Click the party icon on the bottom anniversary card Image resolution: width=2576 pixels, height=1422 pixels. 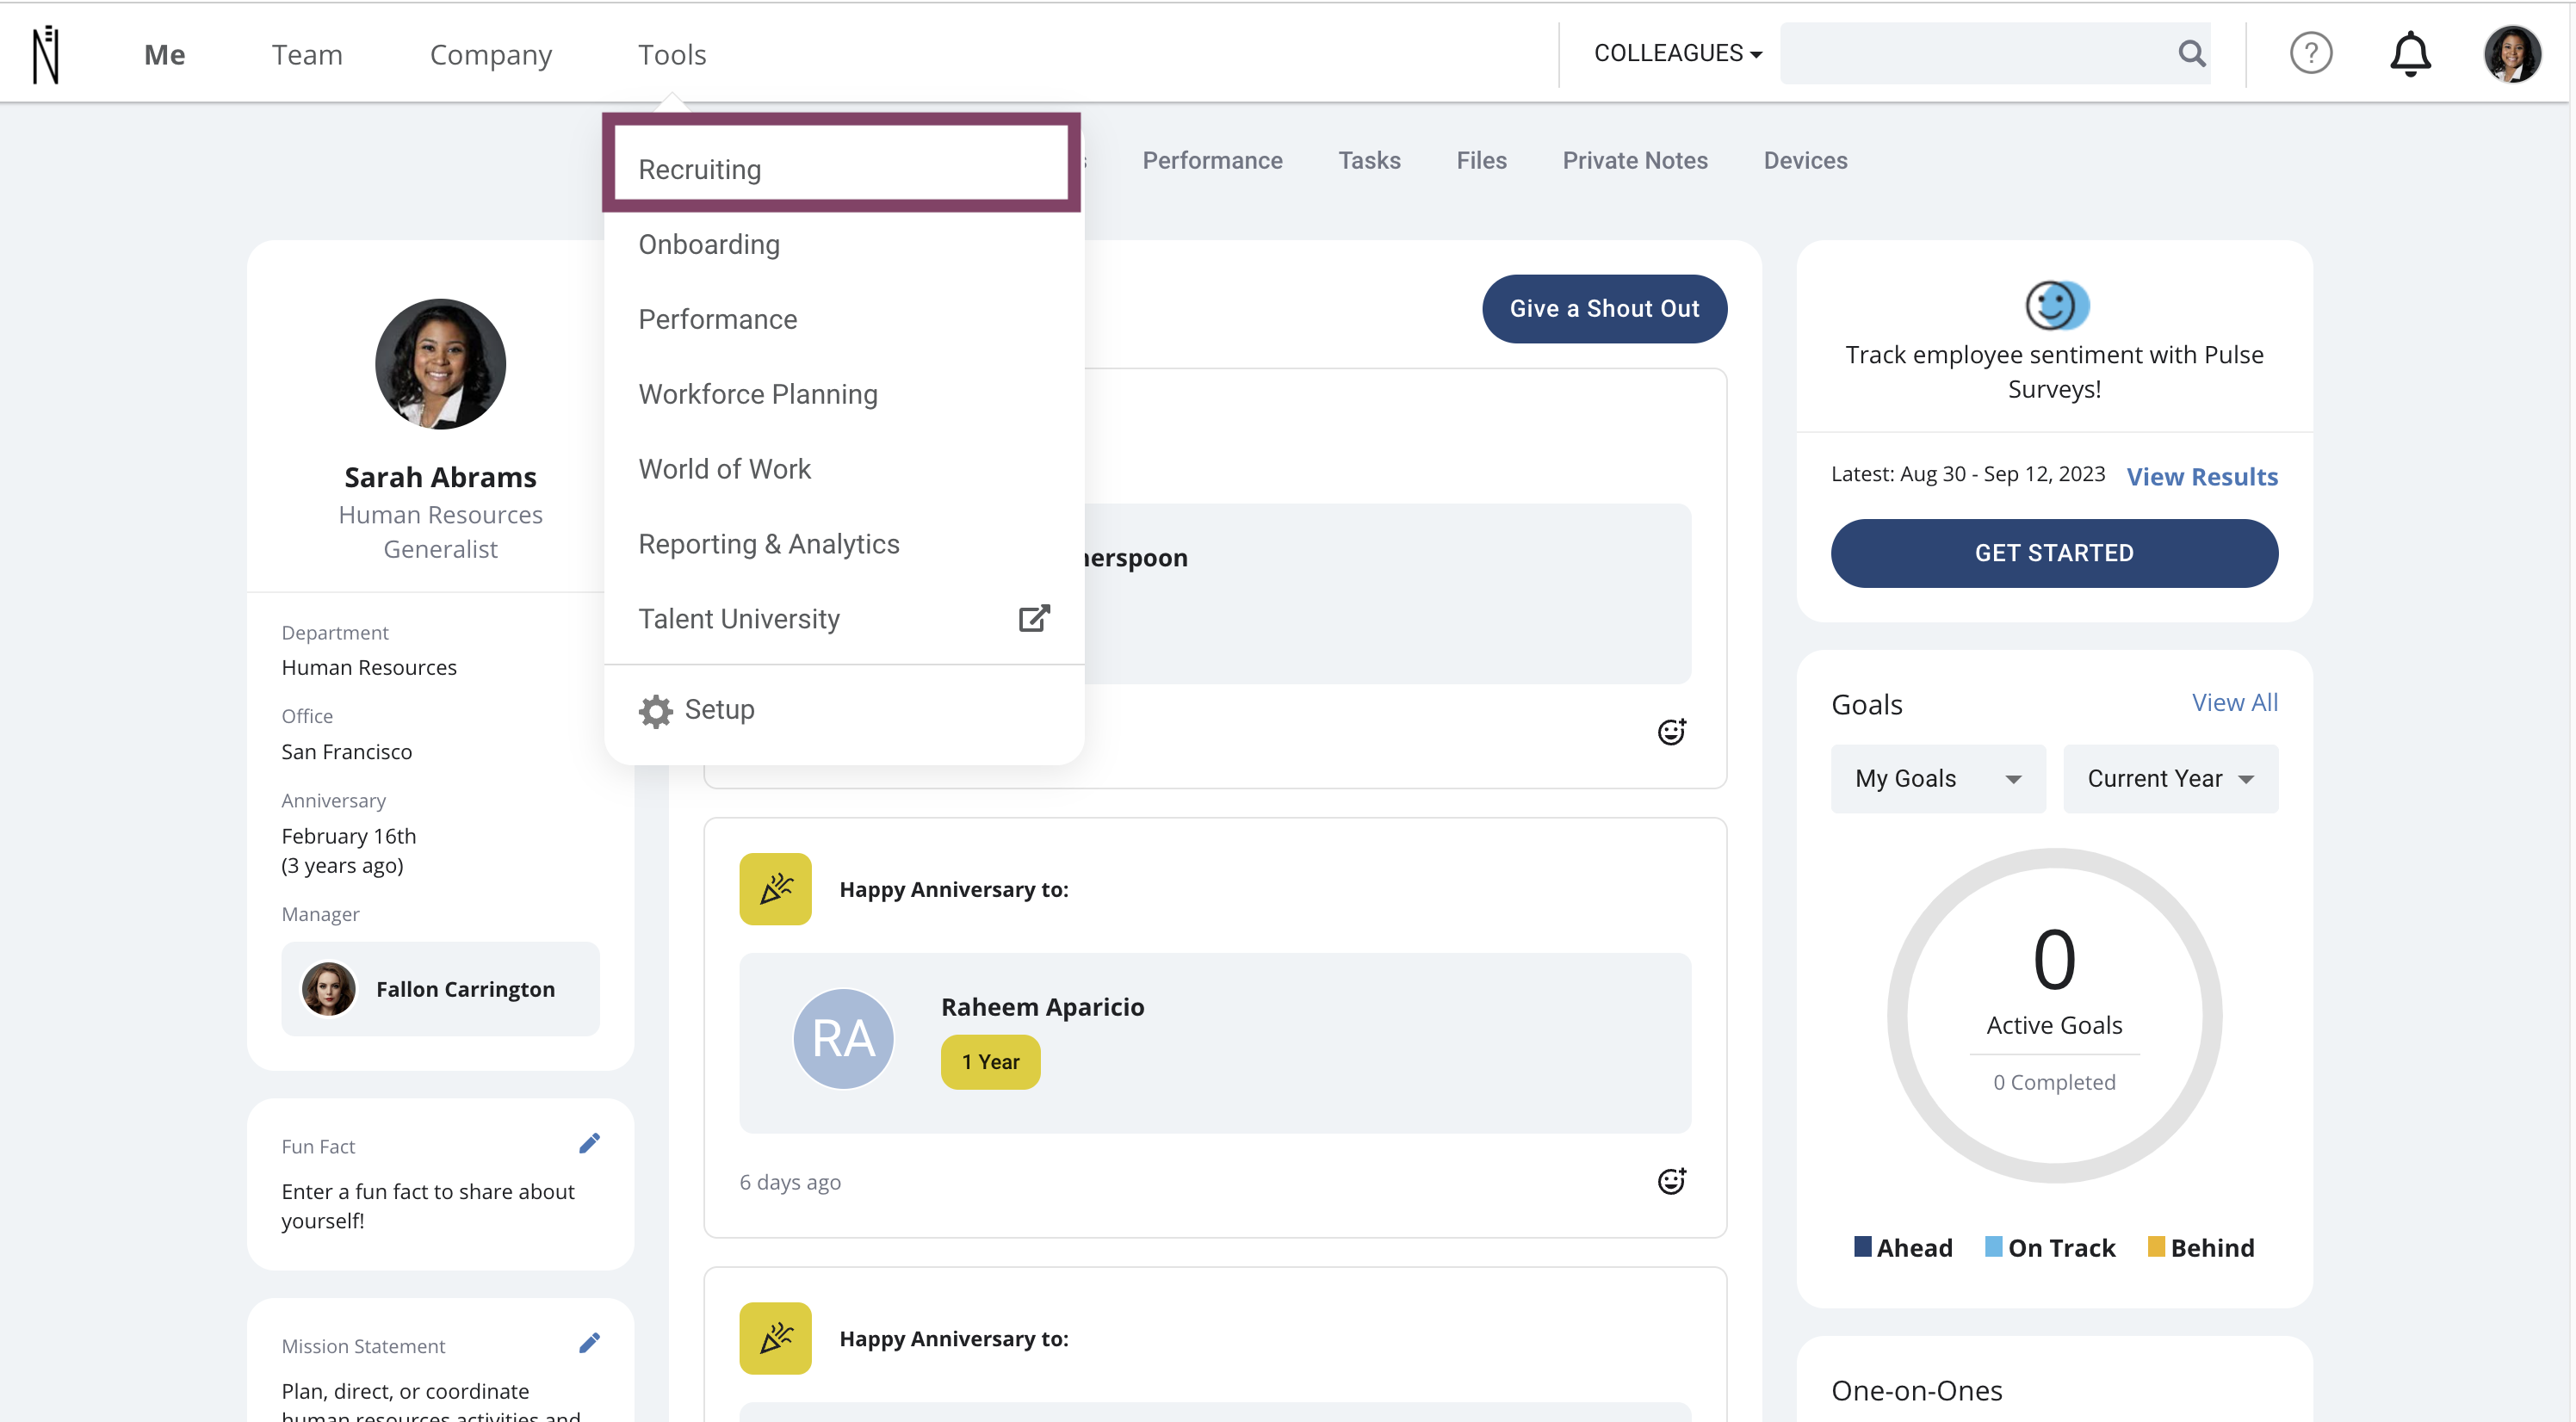775,1338
